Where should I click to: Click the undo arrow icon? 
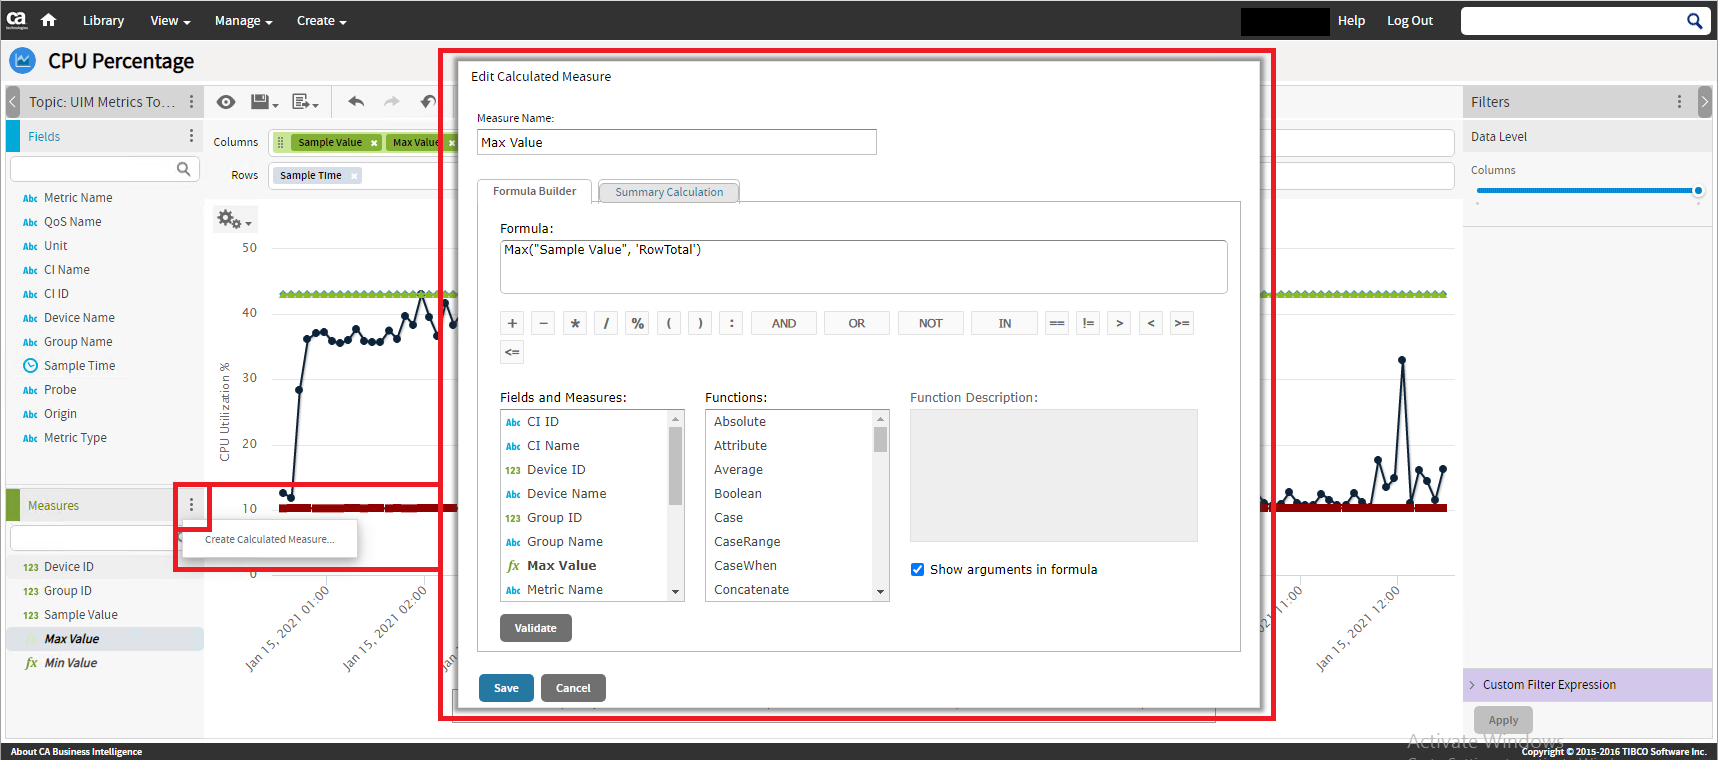tap(356, 102)
